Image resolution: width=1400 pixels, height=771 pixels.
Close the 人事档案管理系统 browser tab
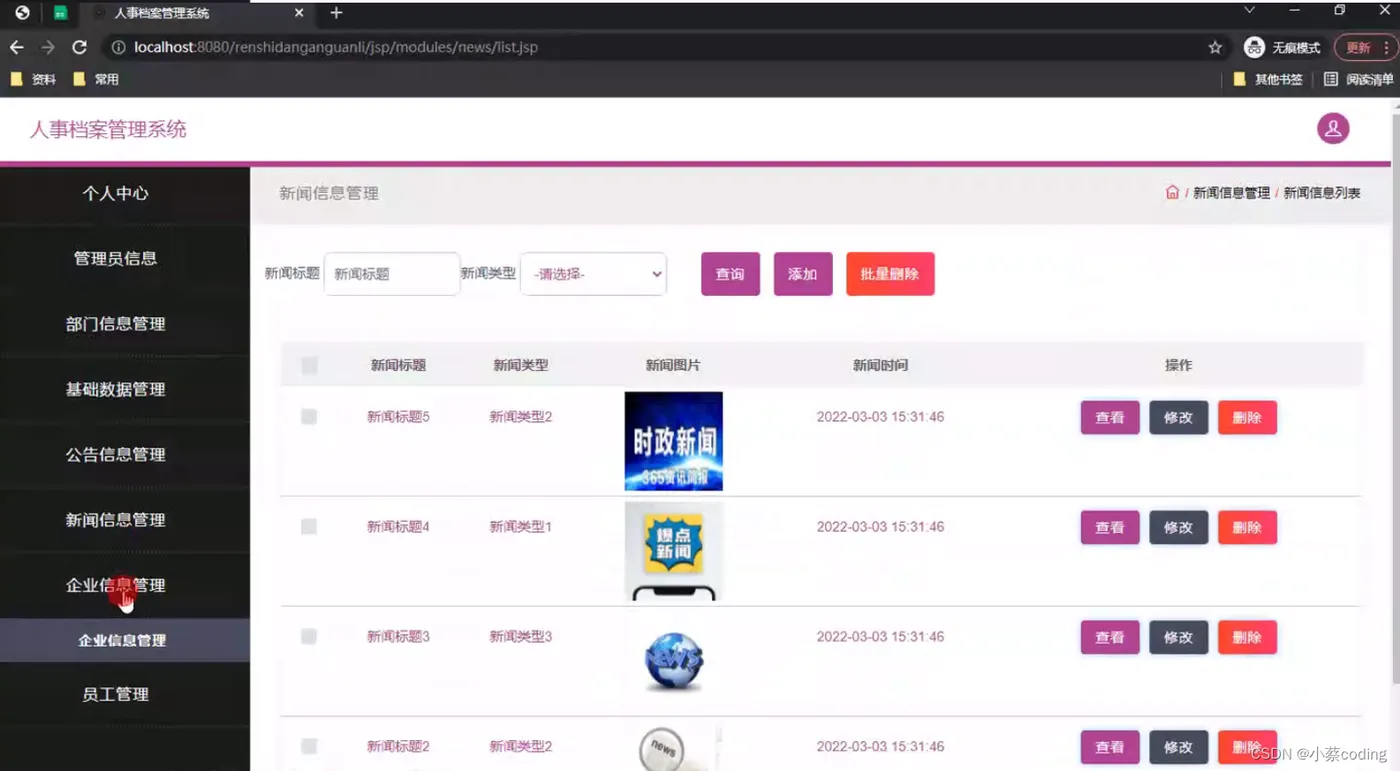(x=299, y=13)
